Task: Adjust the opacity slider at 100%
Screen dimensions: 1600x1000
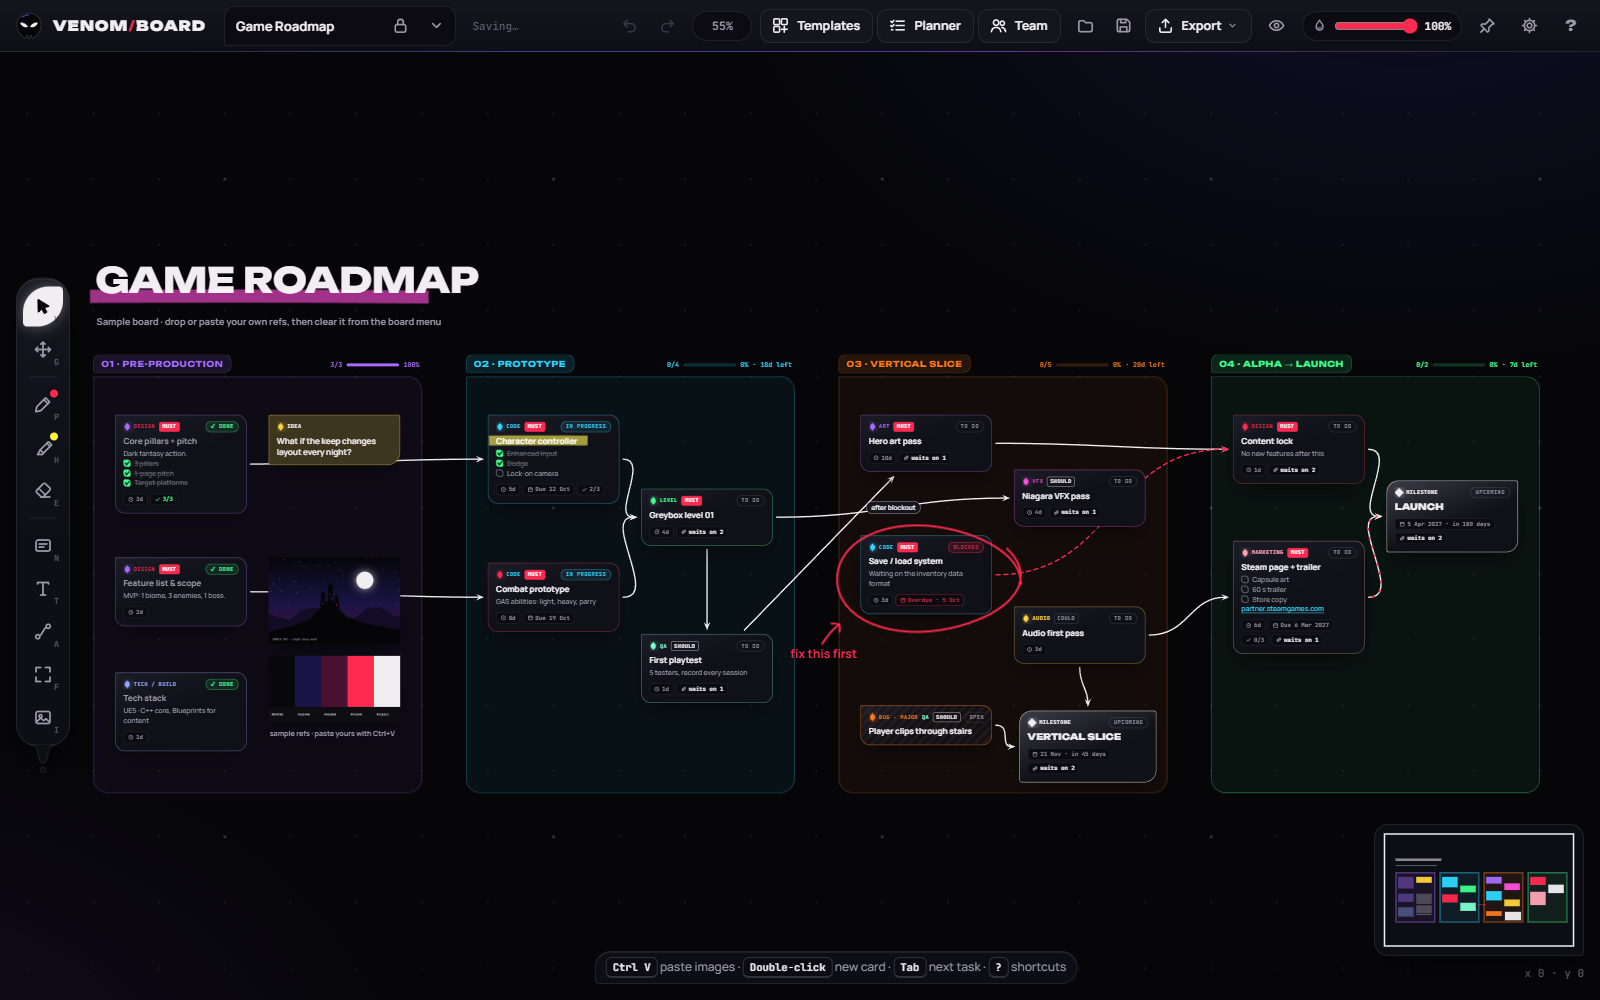Action: point(1376,26)
